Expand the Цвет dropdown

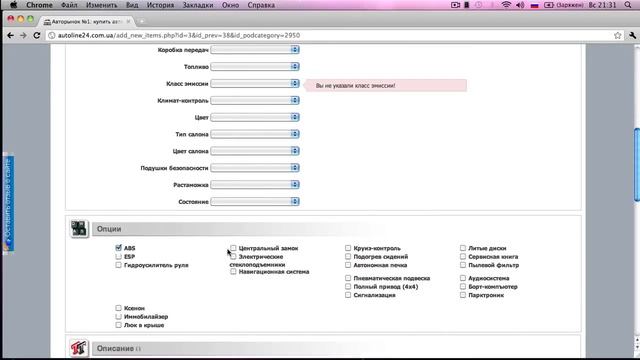tap(255, 117)
